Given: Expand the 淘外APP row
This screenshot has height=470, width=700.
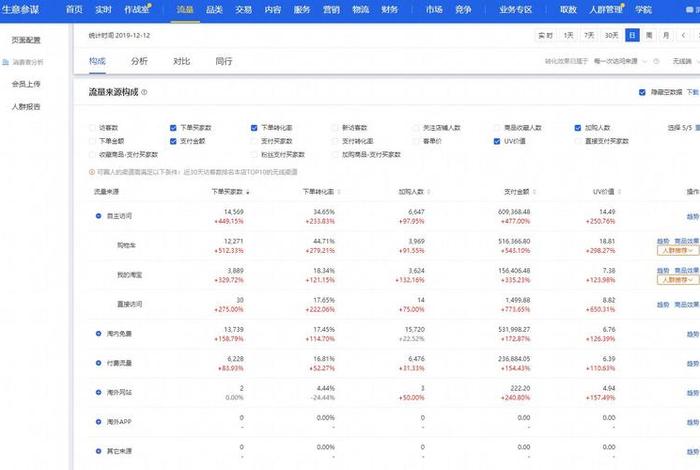Looking at the screenshot, I should 98,422.
